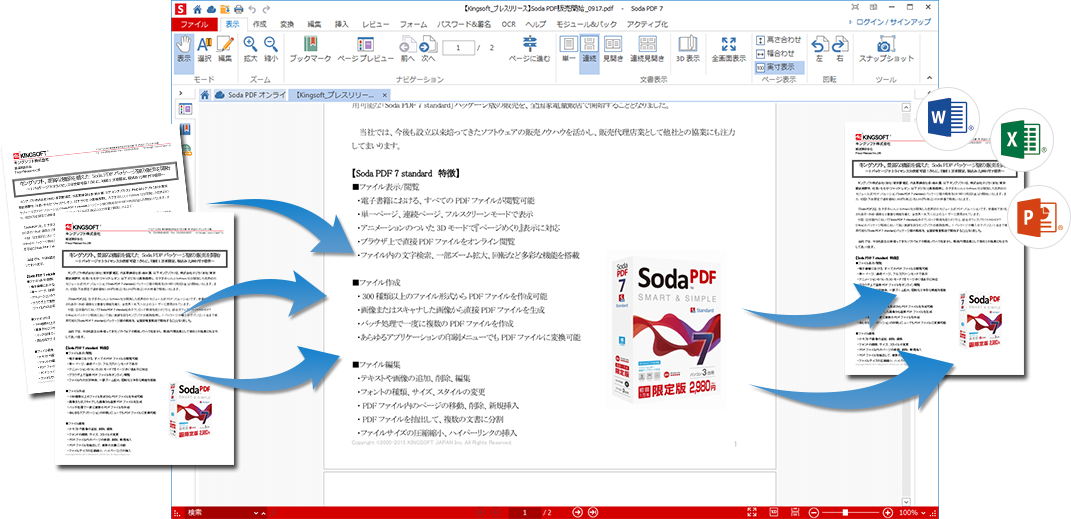Toggle 幅合わせ fit width

coord(776,53)
